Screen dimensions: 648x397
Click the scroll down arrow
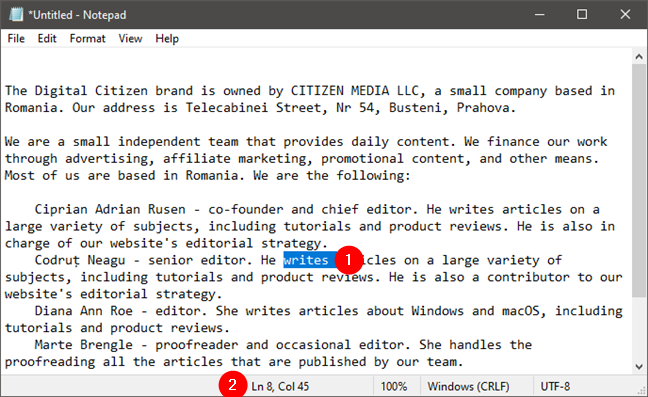pyautogui.click(x=639, y=366)
